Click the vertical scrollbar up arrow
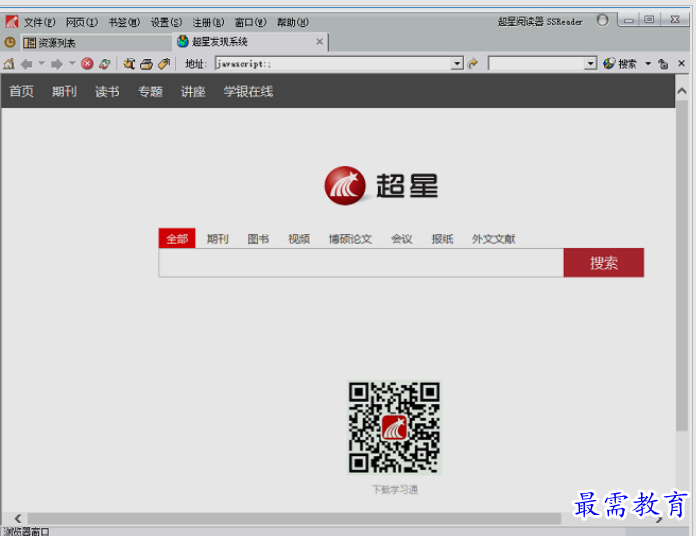The image size is (696, 536). click(x=682, y=91)
